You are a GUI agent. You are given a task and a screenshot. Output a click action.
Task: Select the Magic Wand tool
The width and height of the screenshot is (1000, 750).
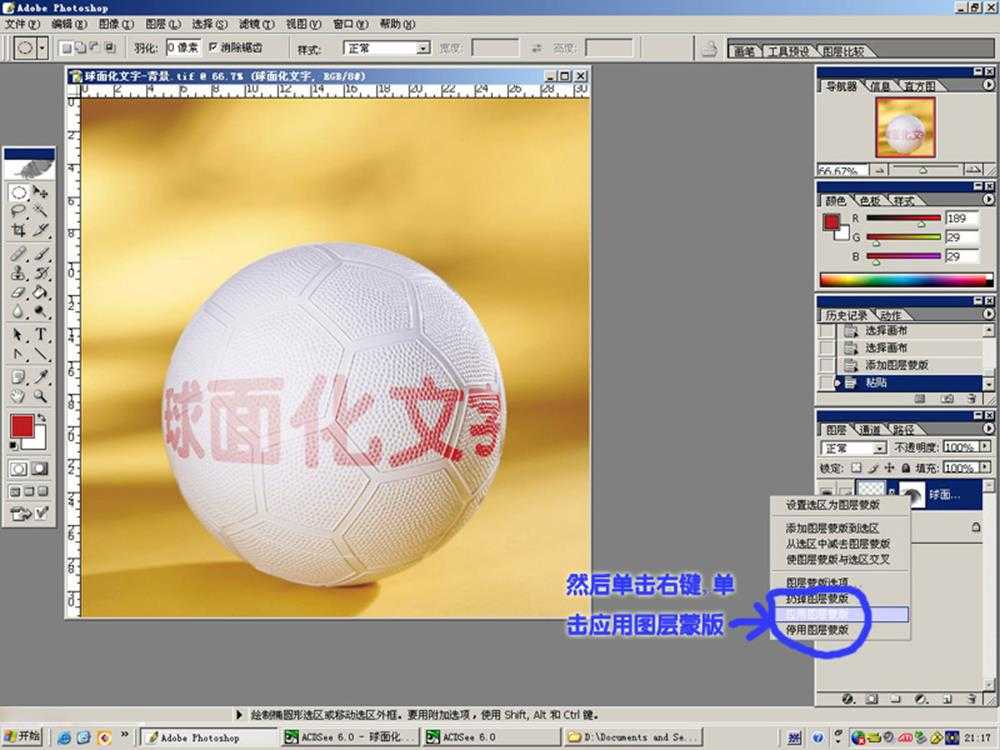point(41,210)
